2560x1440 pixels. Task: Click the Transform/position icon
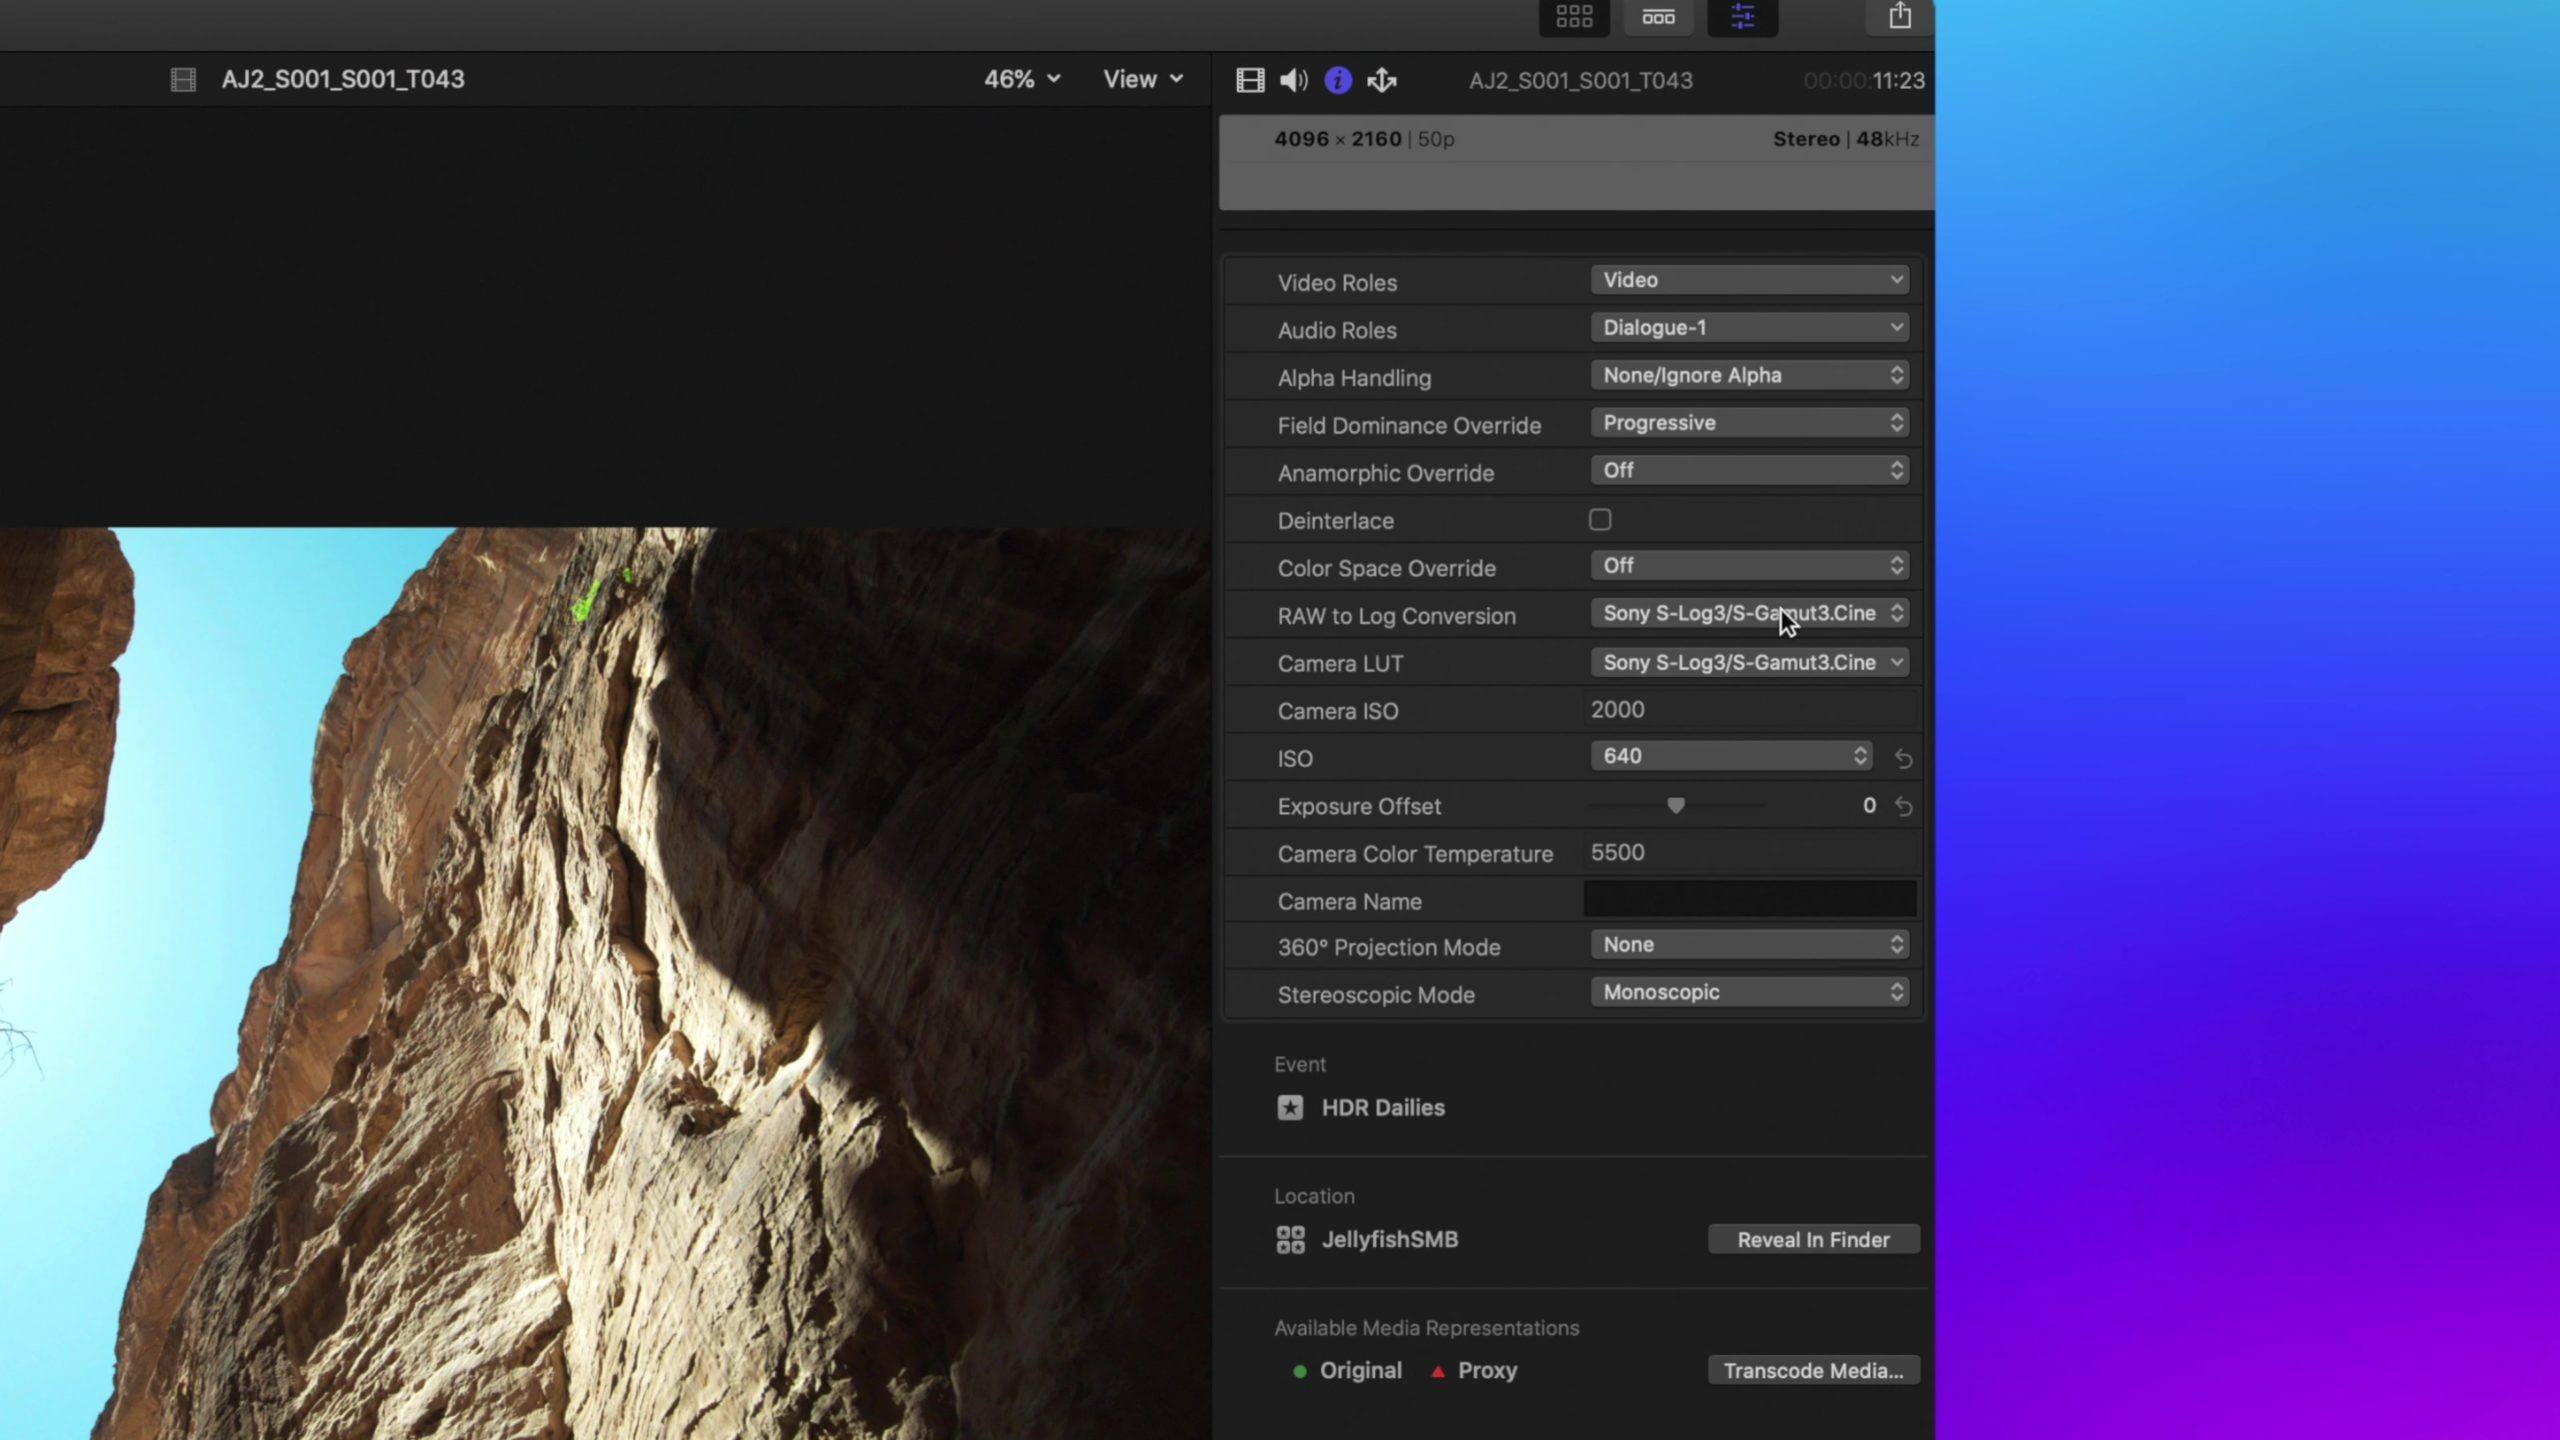coord(1382,79)
